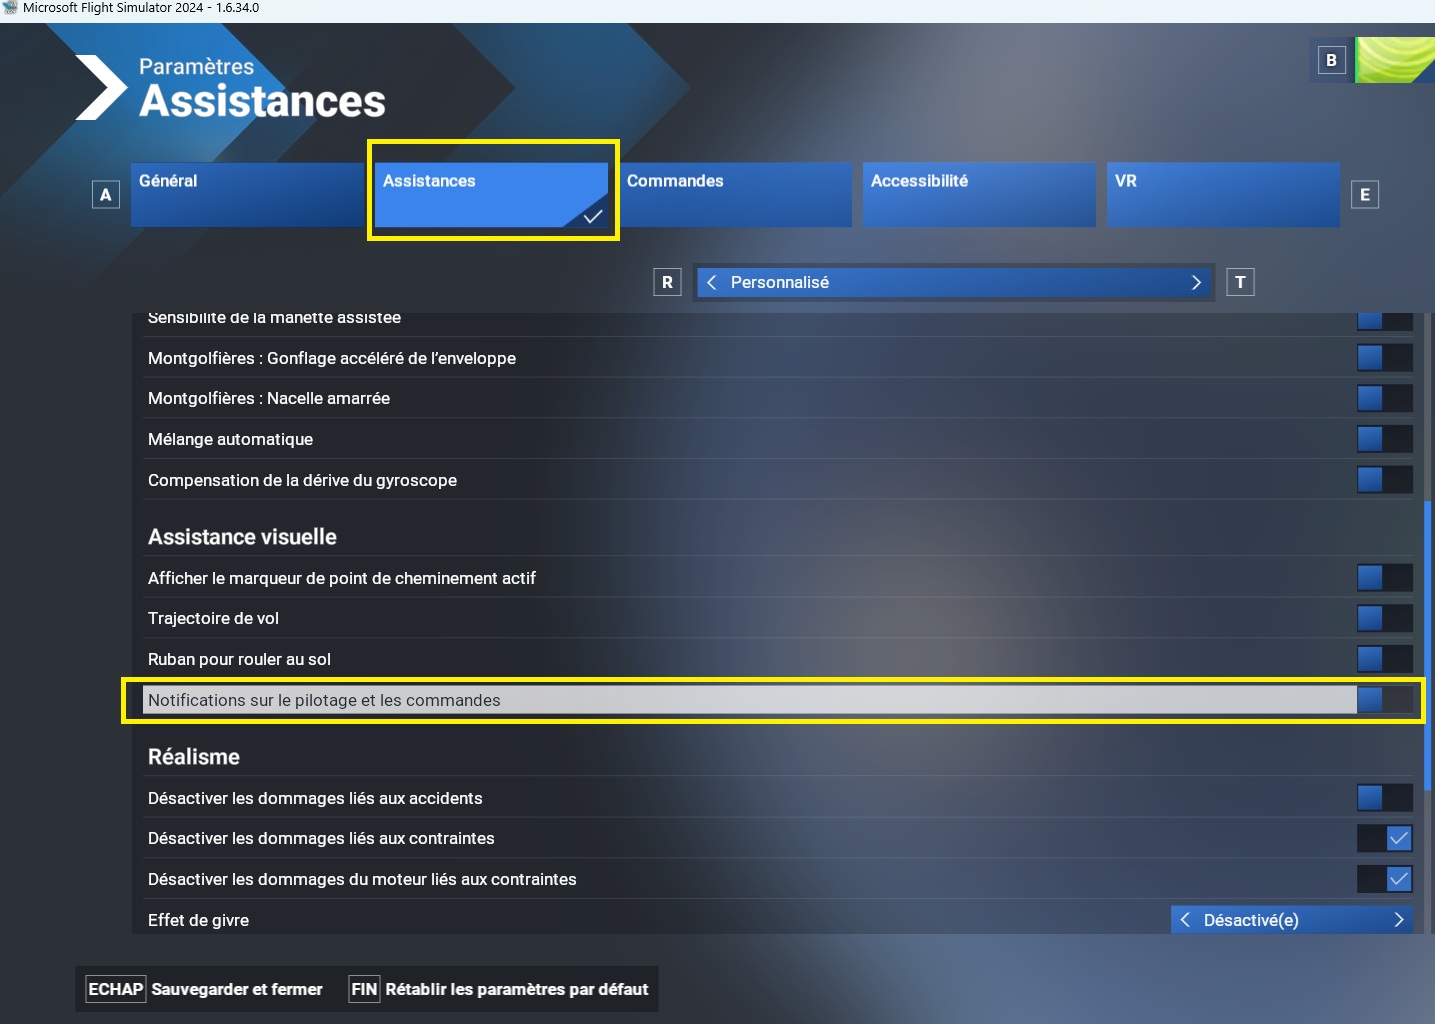Screen dimensions: 1435x1024
Task: Click the next arrow on the Personnalisé preset selector
Action: [1196, 282]
